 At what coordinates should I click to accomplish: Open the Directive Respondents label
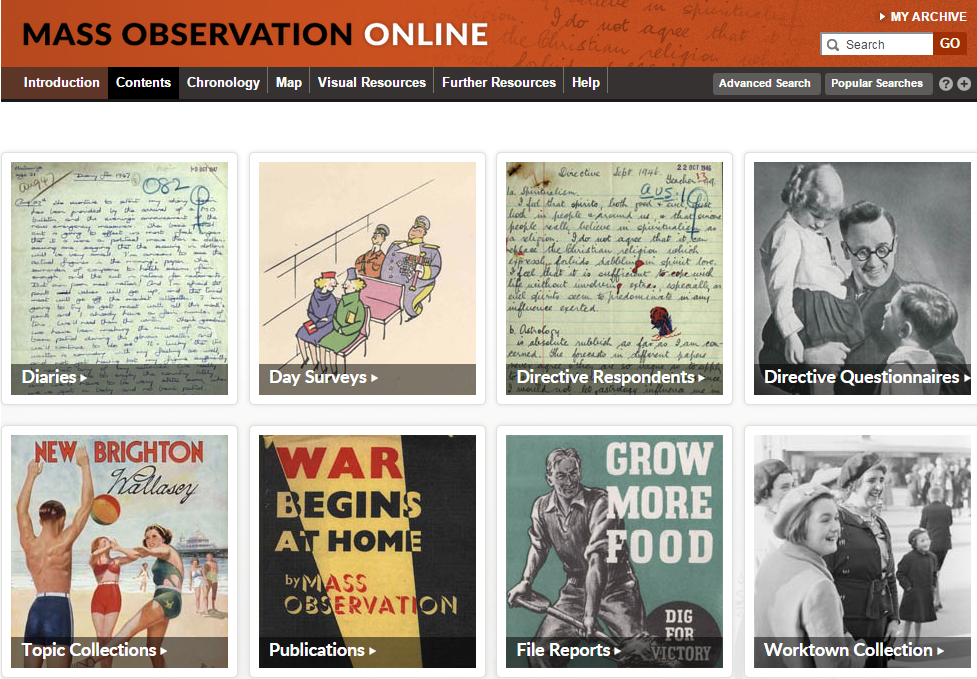pyautogui.click(x=610, y=377)
